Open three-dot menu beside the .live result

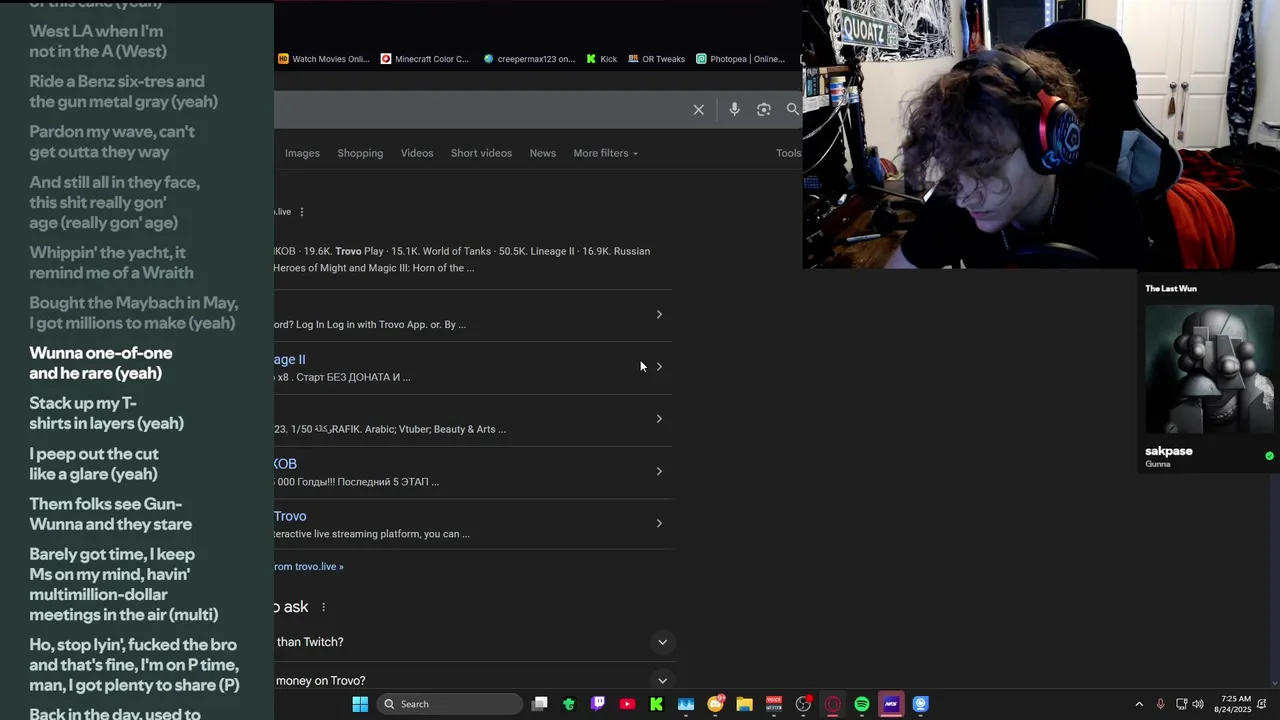(x=302, y=212)
